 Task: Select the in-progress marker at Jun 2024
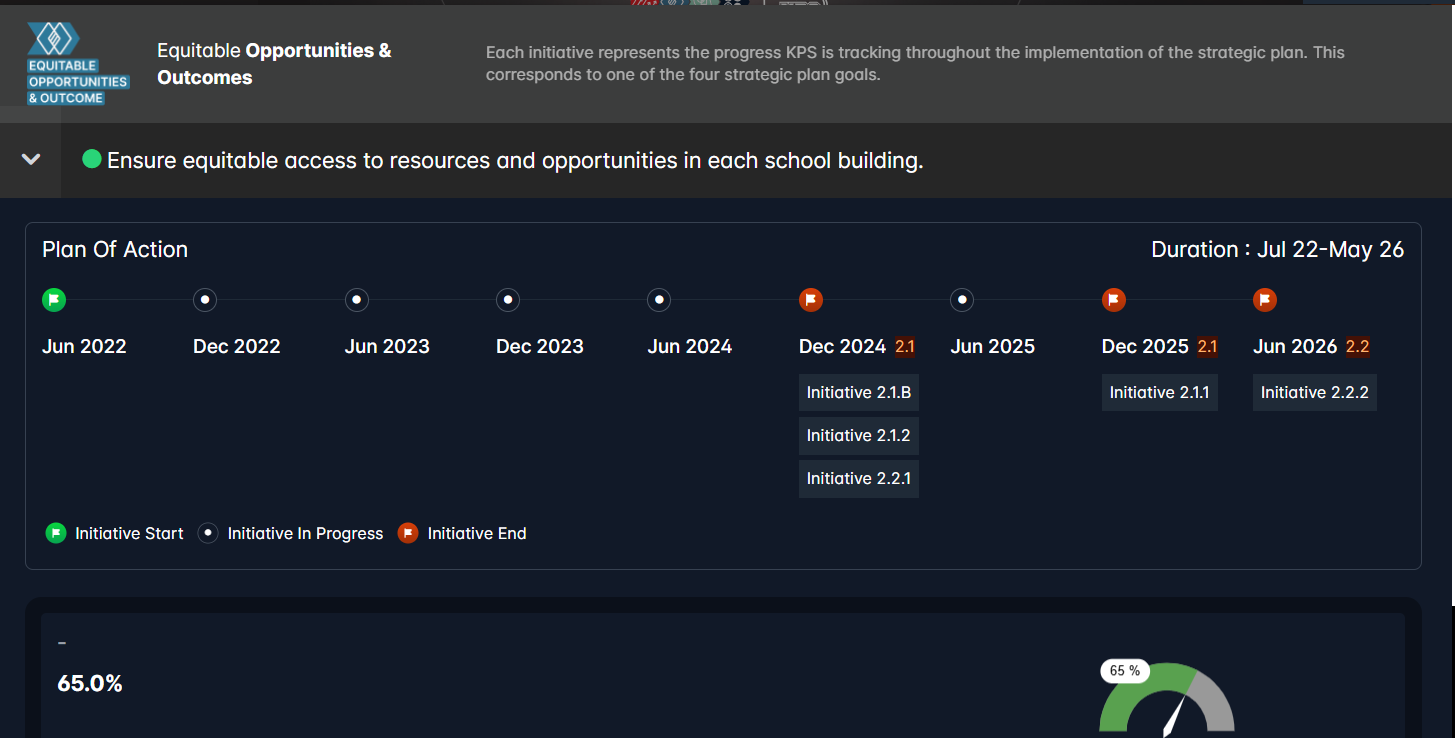659,300
